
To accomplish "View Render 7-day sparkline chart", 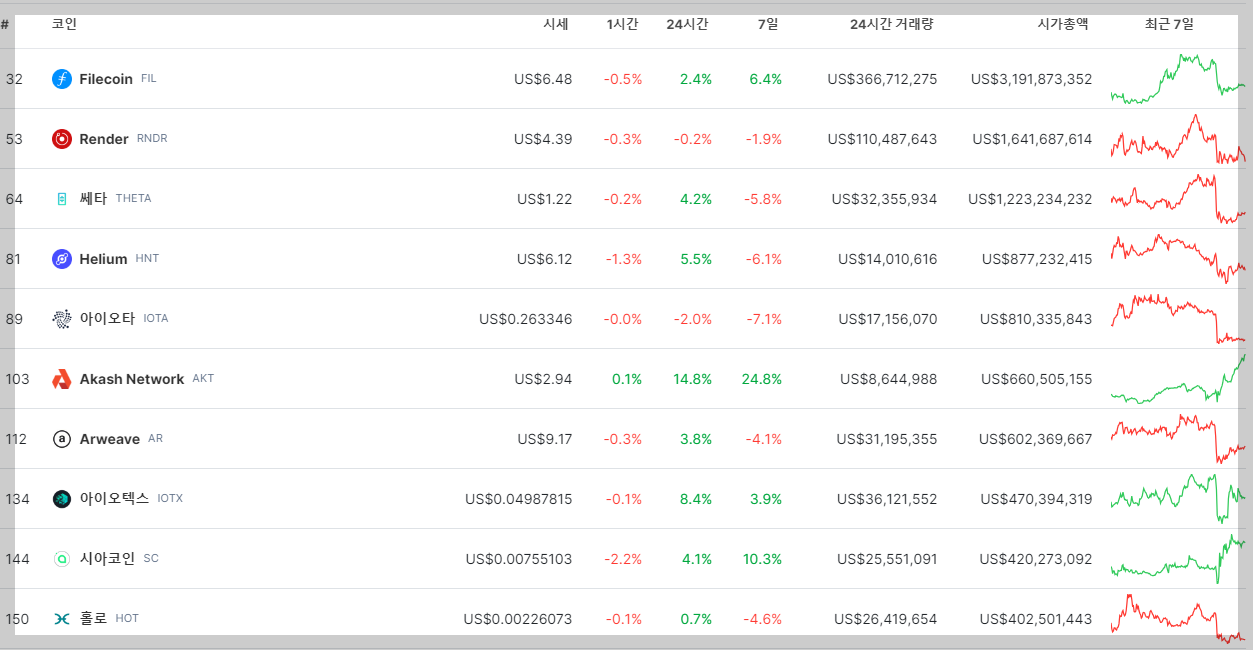I will (1178, 139).
